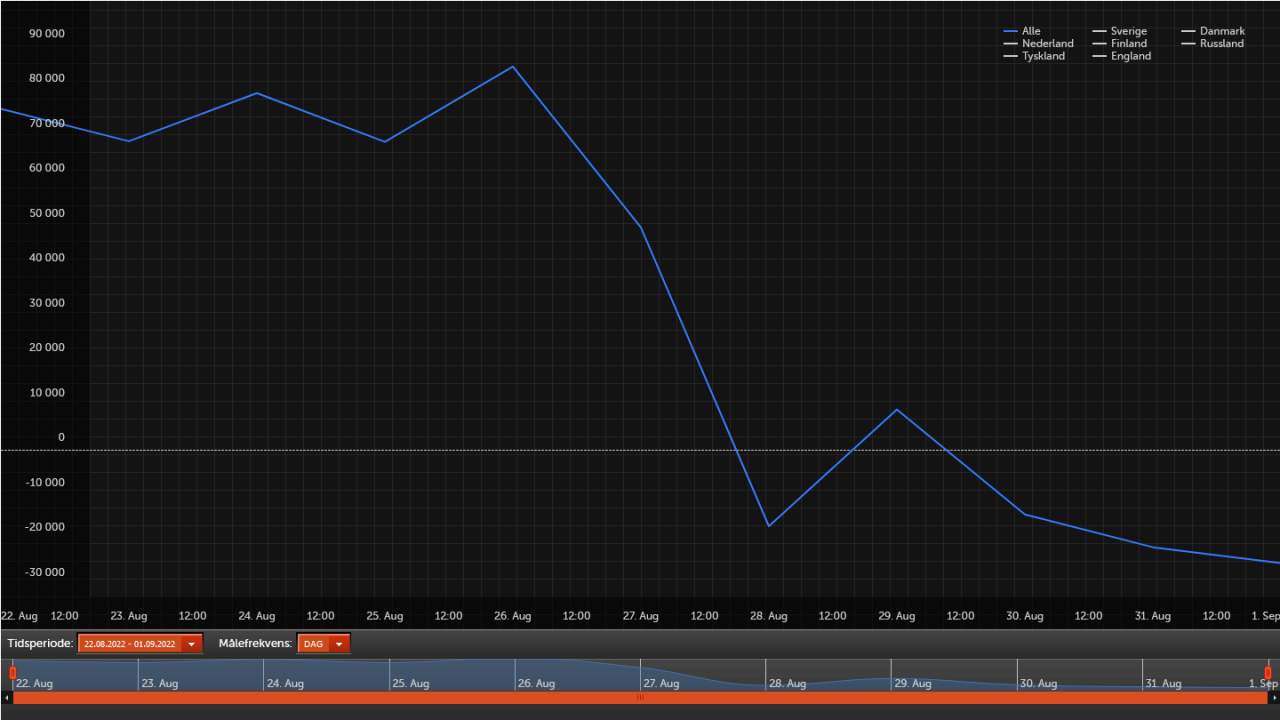Screen dimensions: 1280x720
Task: Click the line's peak point at 26. Aug
Action: coord(513,67)
